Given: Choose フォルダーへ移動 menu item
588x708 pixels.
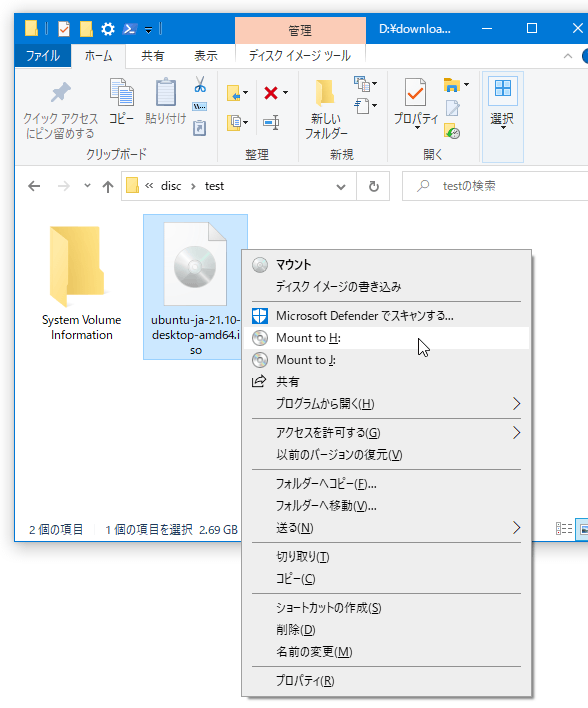Looking at the screenshot, I should pos(386,506).
